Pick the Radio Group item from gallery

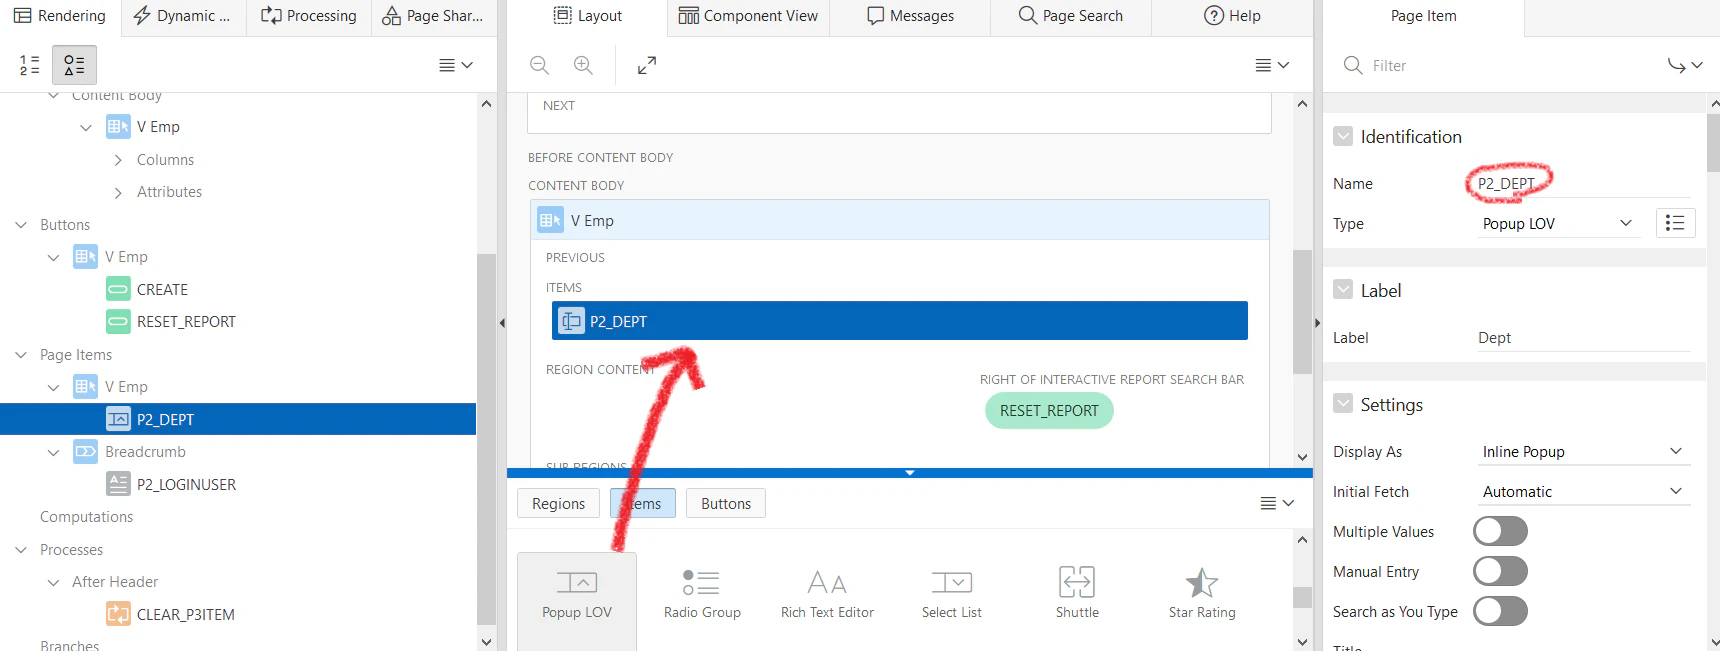tap(702, 595)
